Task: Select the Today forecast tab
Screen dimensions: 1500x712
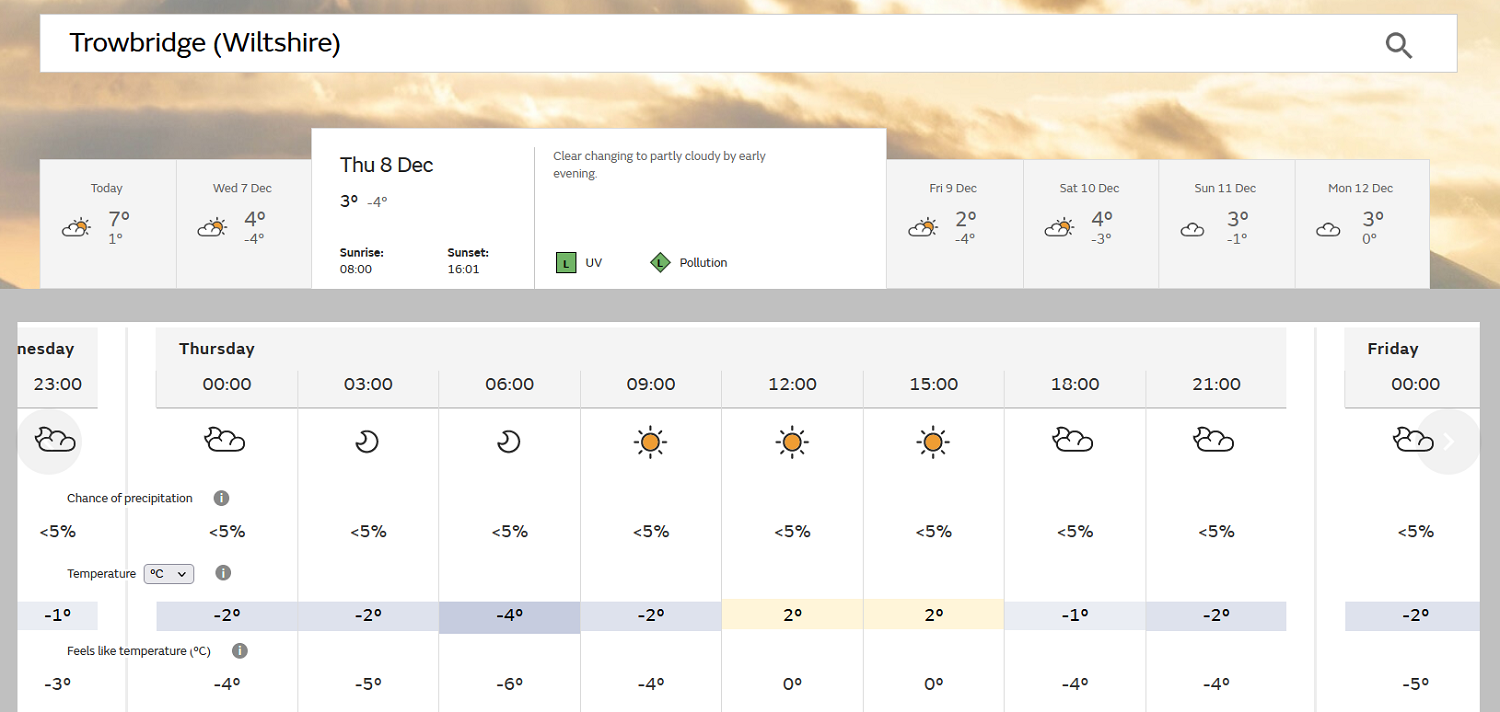Action: coord(107,223)
